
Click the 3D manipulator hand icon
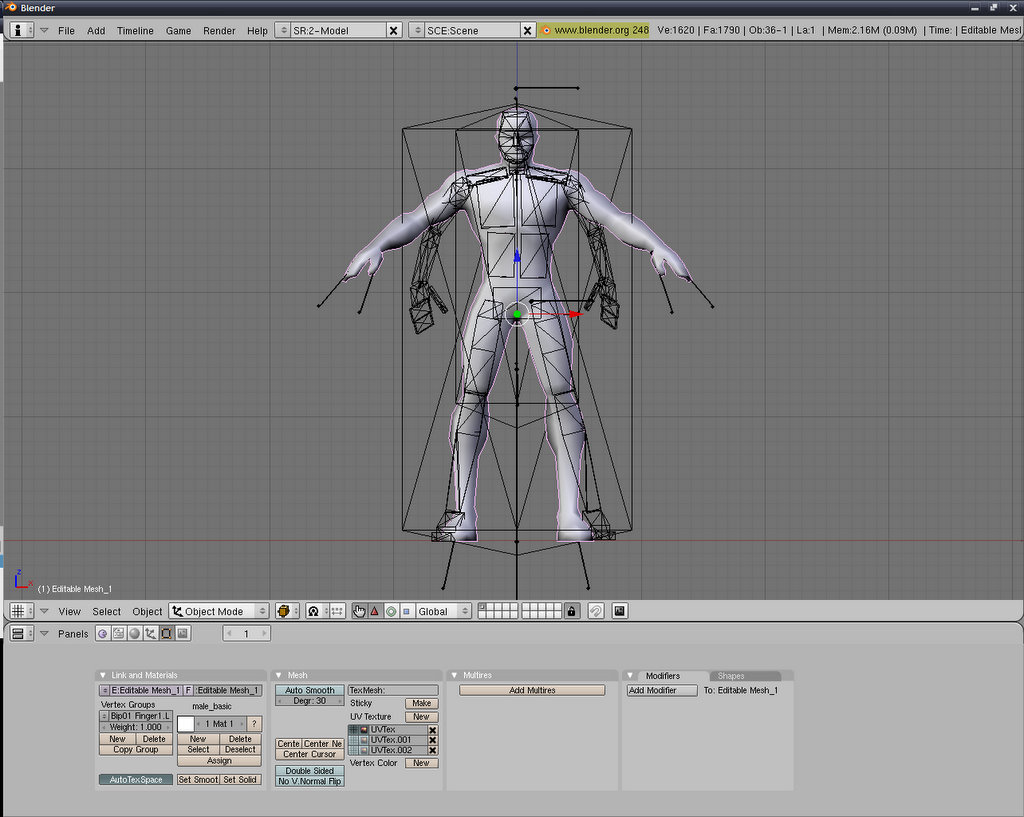pyautogui.click(x=359, y=611)
